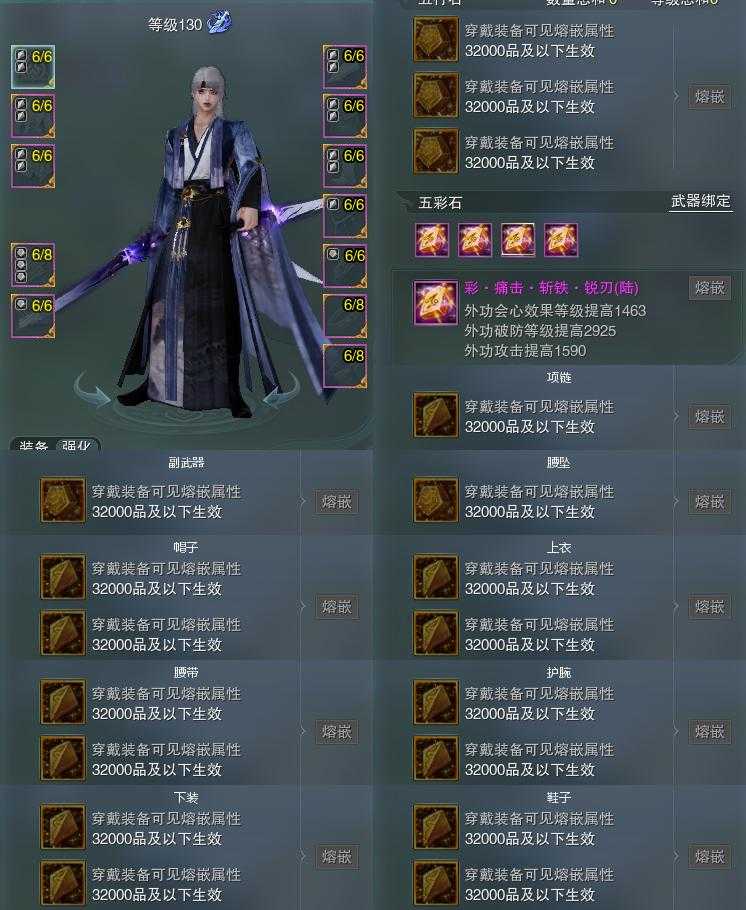The width and height of the screenshot is (746, 910).
Task: Select the fourth 五彩石 gem icon
Action: (x=561, y=240)
